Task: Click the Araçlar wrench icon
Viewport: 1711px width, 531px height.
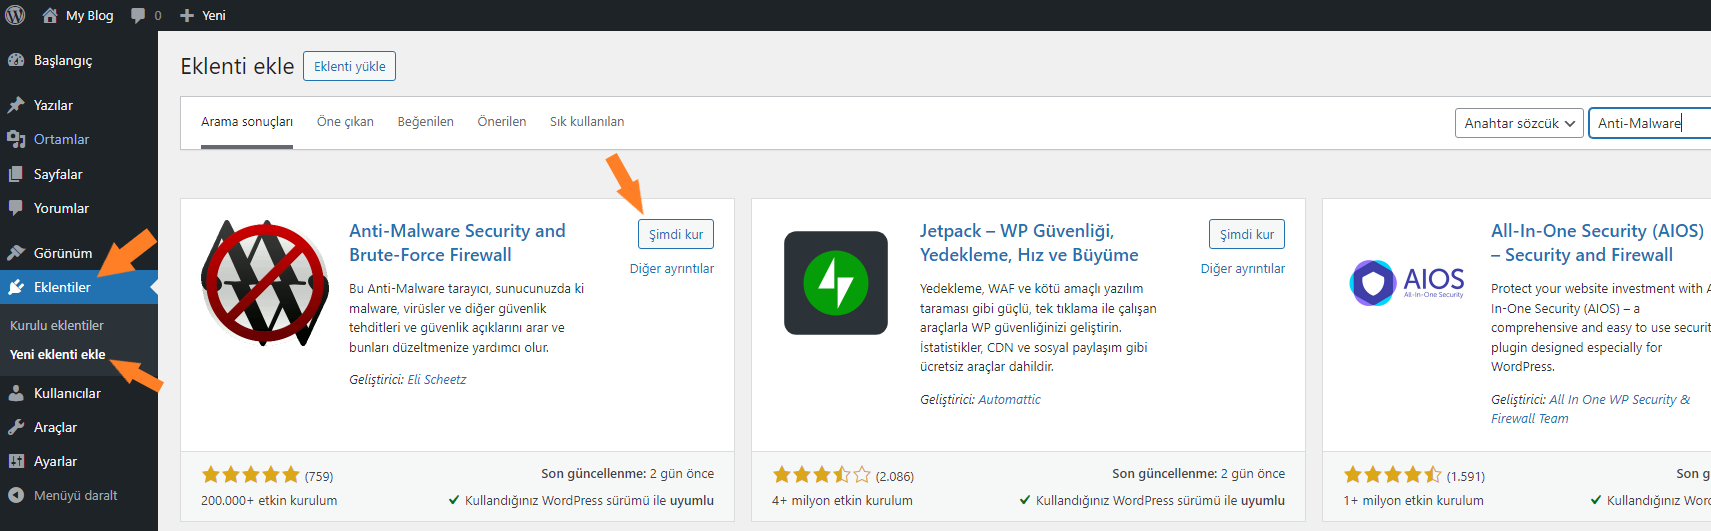Action: click(x=16, y=427)
